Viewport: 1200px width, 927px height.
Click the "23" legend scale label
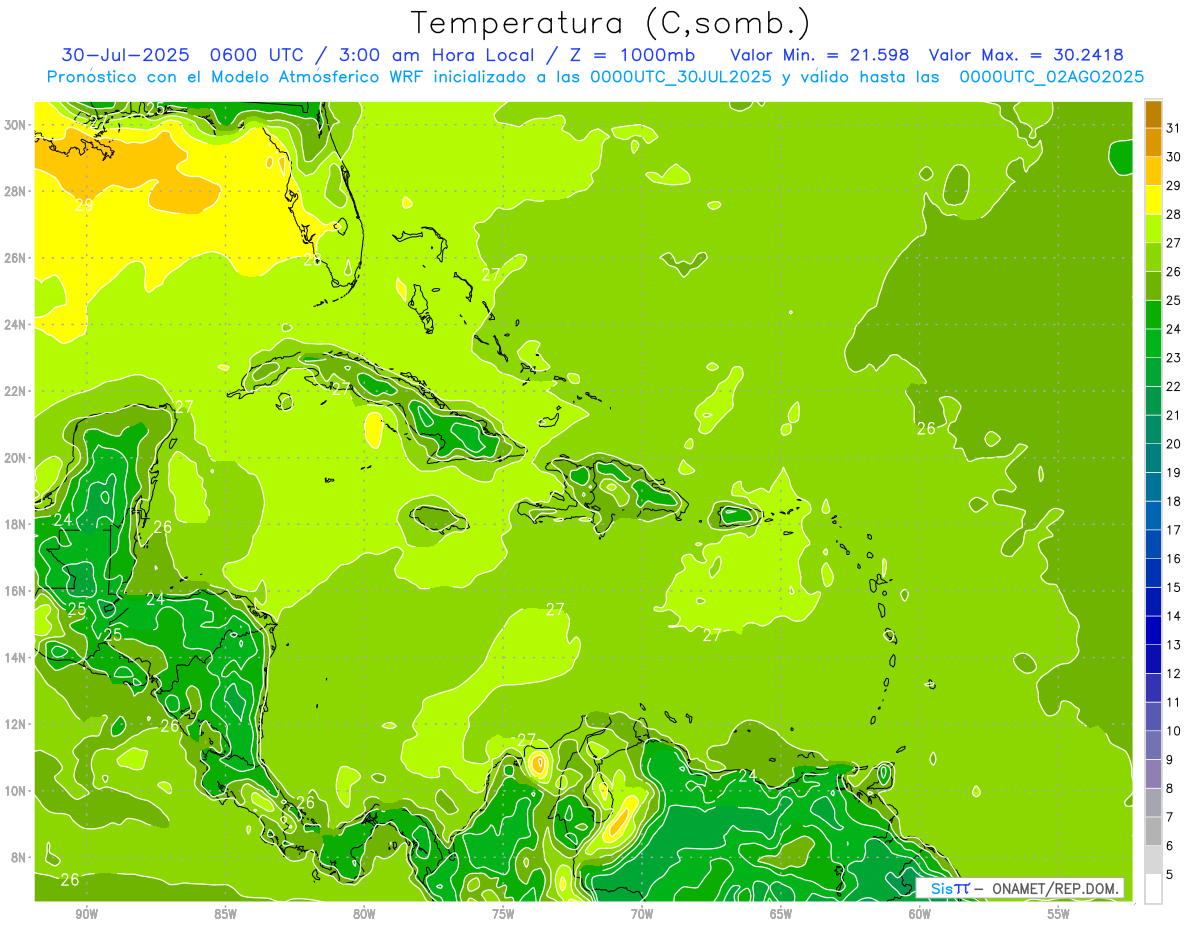click(1174, 357)
